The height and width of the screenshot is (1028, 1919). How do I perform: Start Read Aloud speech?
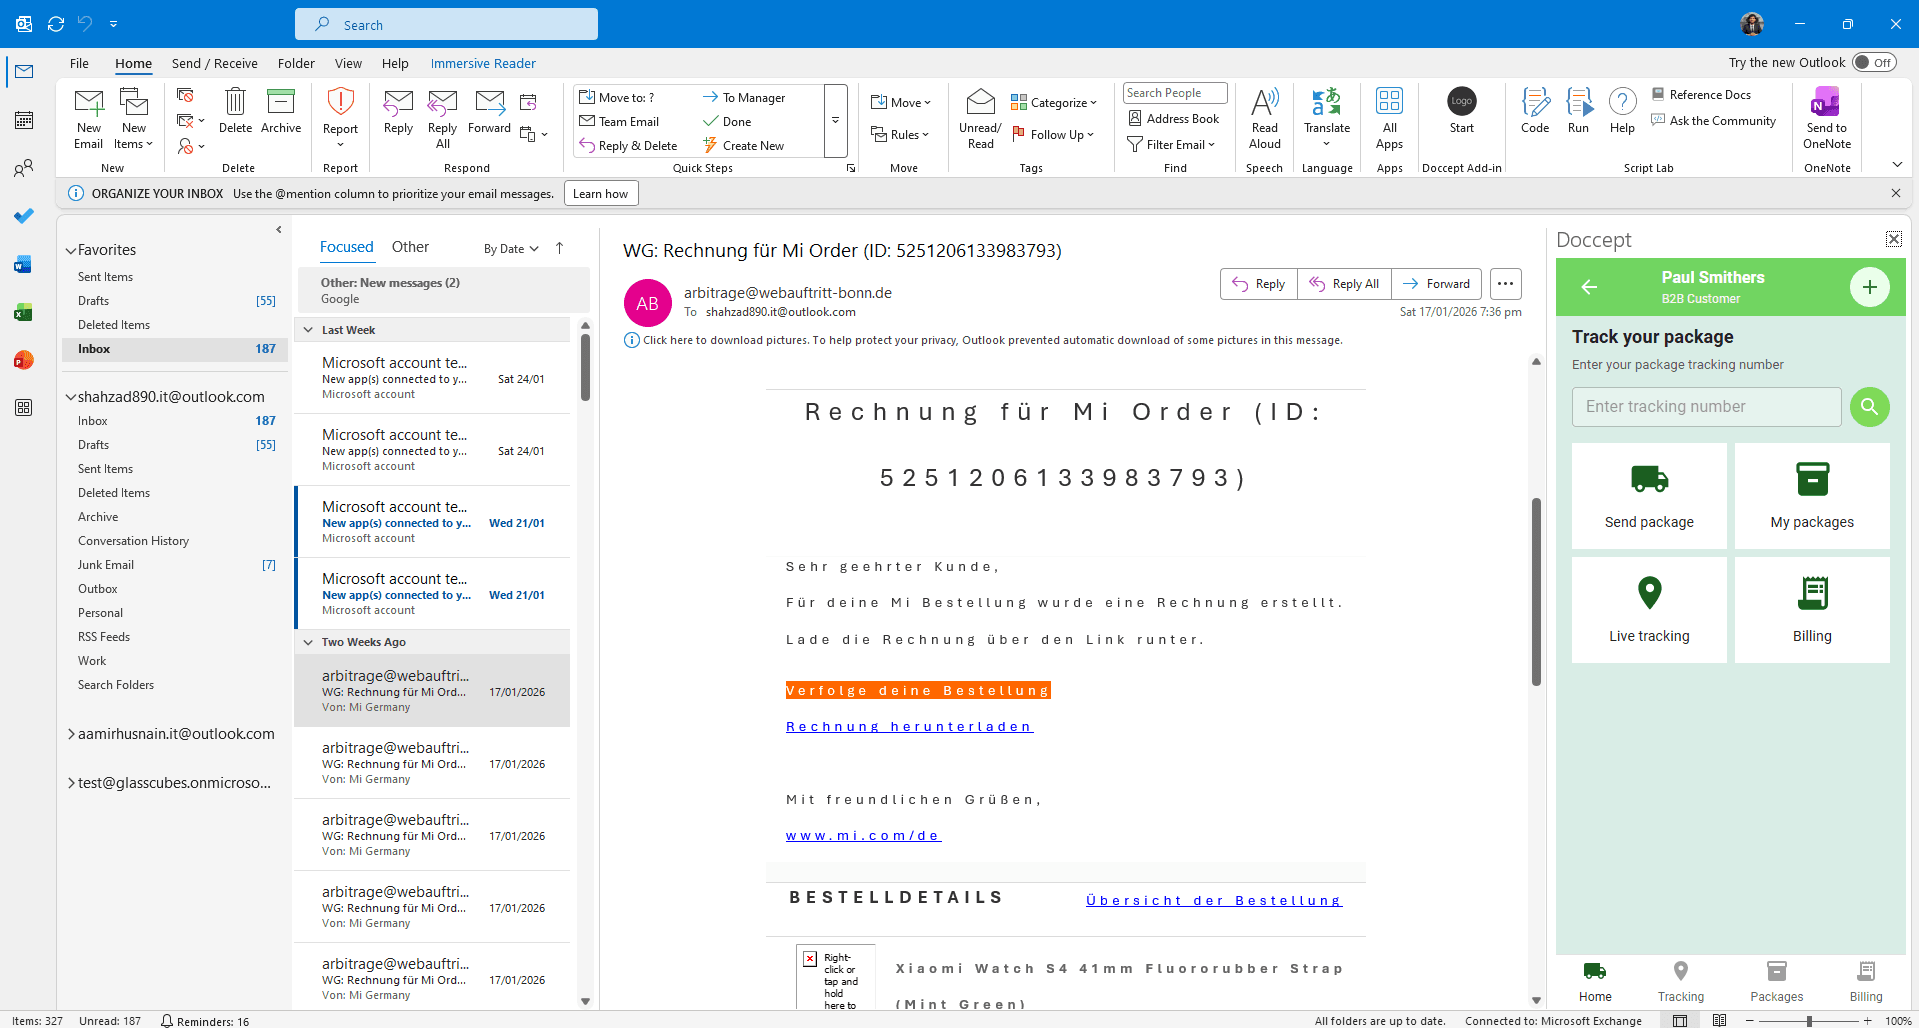click(x=1265, y=119)
